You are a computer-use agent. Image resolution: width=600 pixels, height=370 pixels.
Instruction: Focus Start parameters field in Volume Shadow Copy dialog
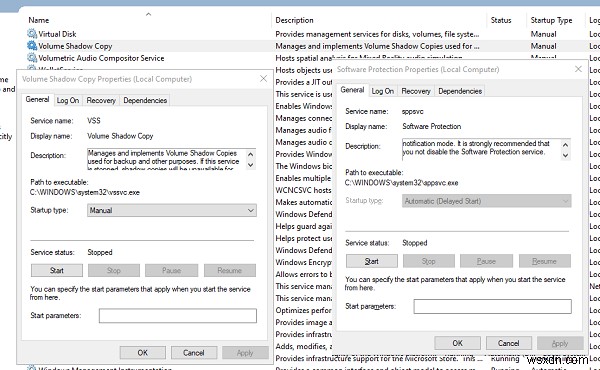[x=178, y=316]
